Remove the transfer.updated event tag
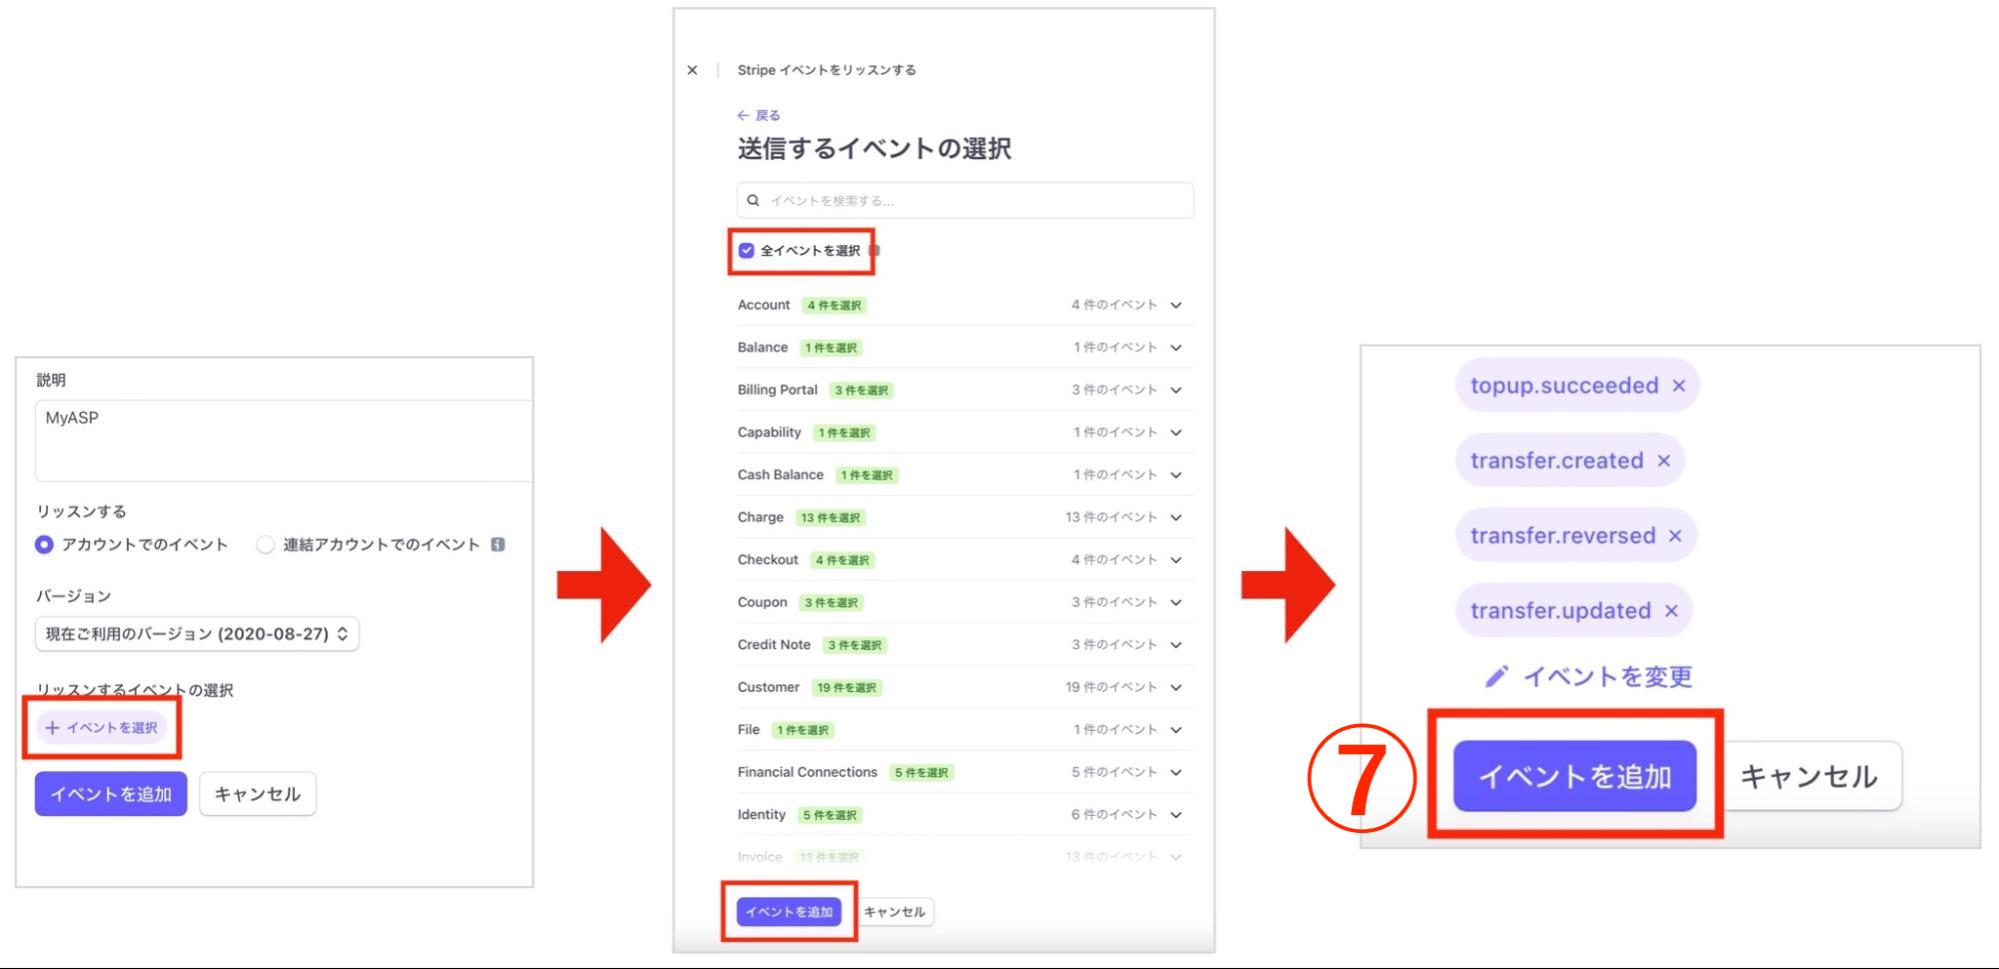The image size is (1999, 969). point(1672,610)
